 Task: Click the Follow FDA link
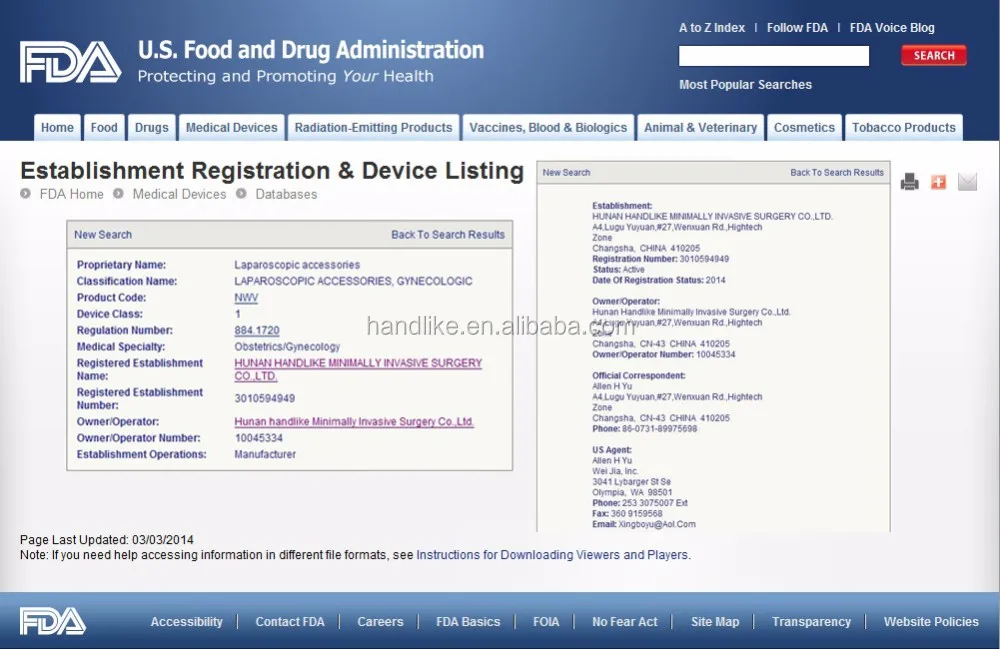pos(797,28)
